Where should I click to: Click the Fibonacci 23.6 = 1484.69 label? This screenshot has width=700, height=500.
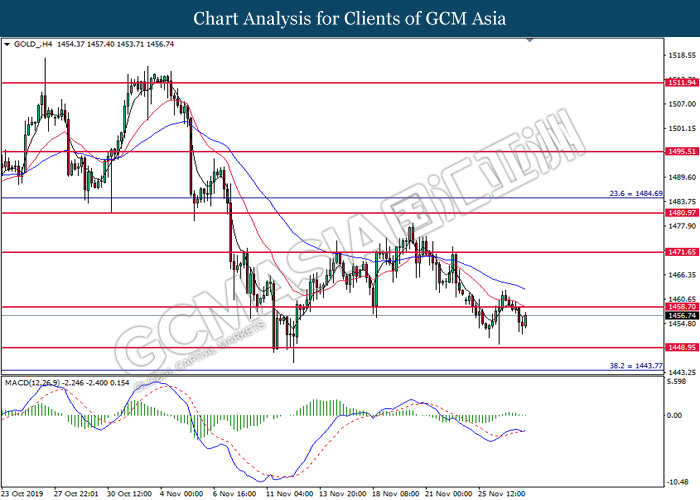(636, 194)
